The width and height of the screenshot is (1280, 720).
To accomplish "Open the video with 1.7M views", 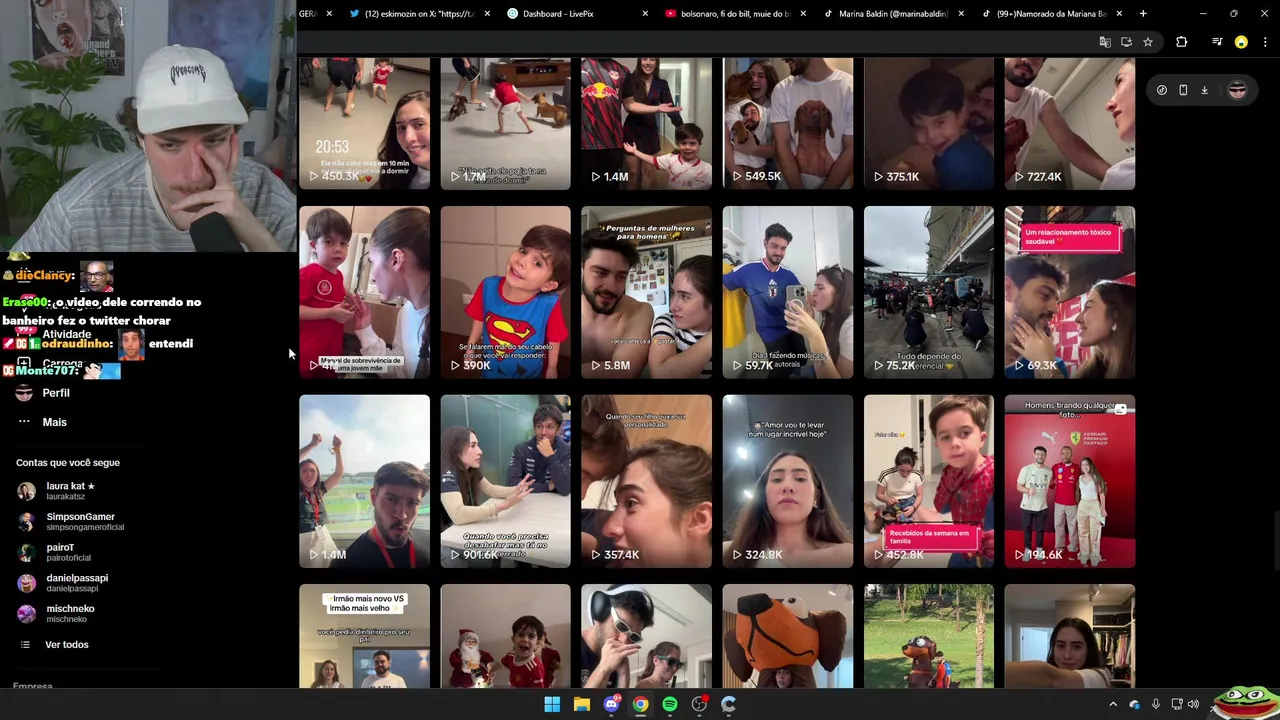I will click(x=505, y=123).
